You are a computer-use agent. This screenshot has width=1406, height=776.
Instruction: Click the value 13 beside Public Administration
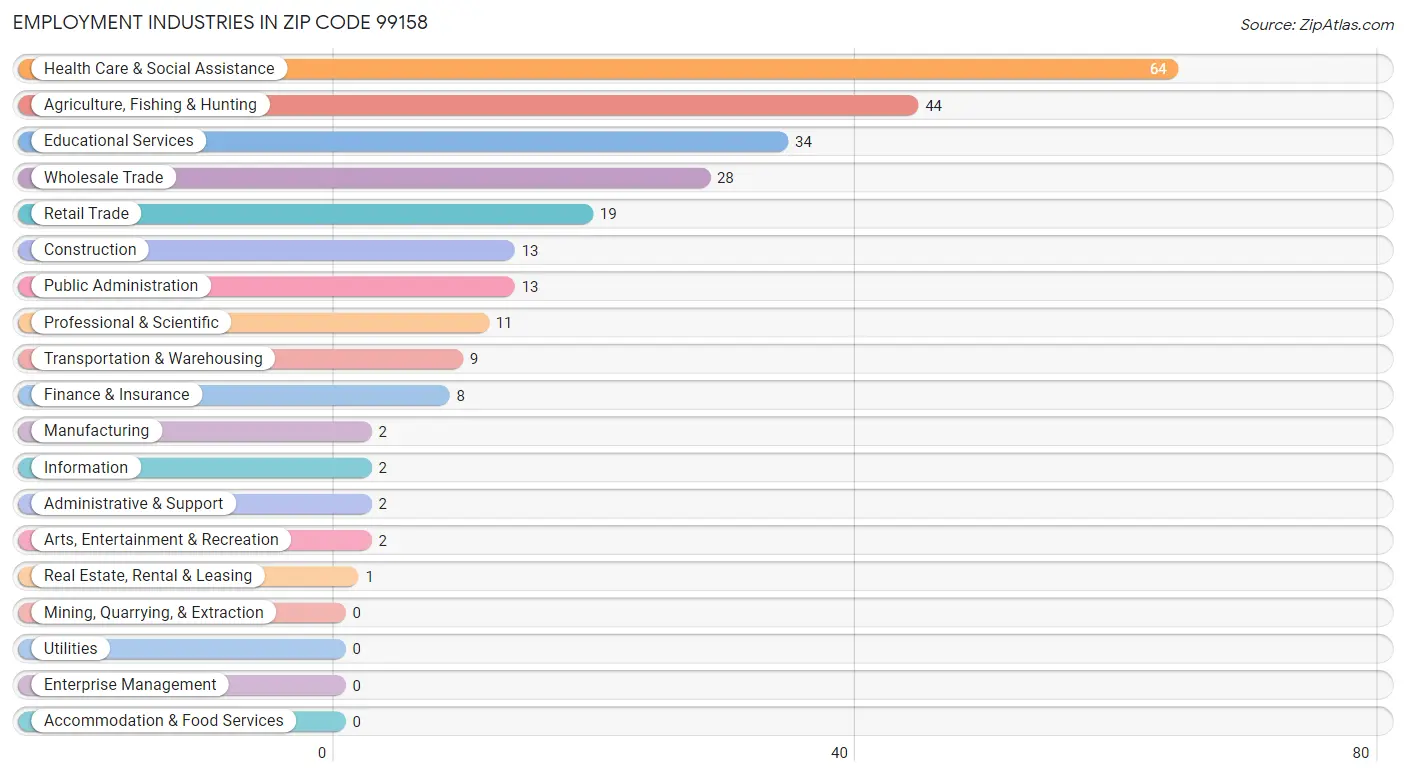click(529, 287)
